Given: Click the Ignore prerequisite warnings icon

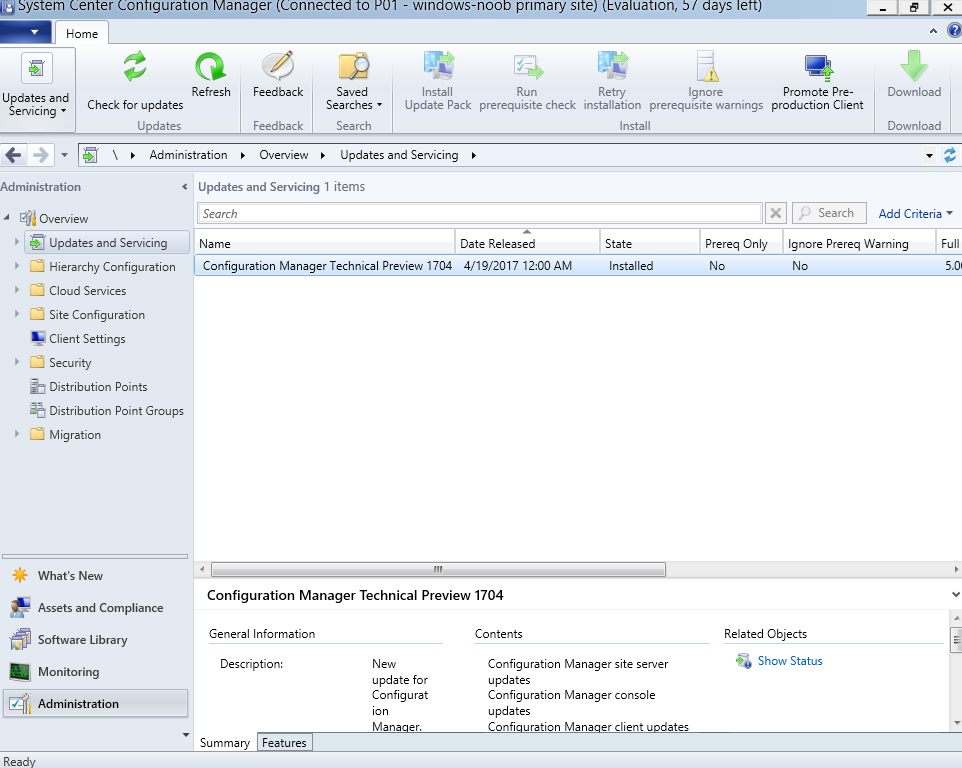Looking at the screenshot, I should (706, 66).
